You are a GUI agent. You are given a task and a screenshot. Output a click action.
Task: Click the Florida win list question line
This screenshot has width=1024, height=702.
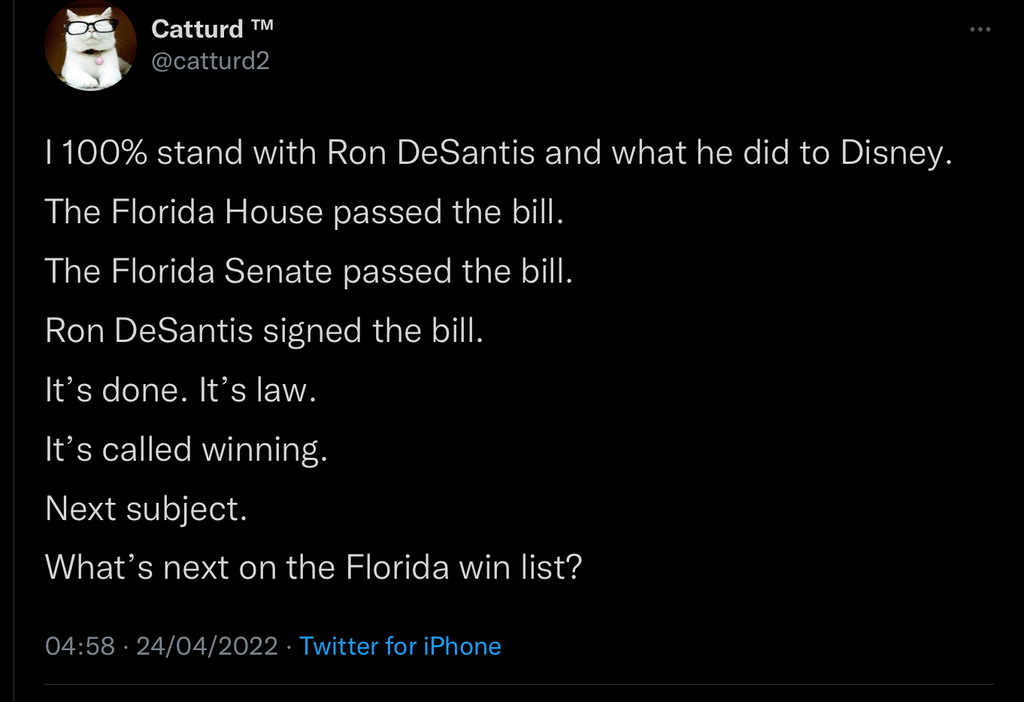click(314, 567)
